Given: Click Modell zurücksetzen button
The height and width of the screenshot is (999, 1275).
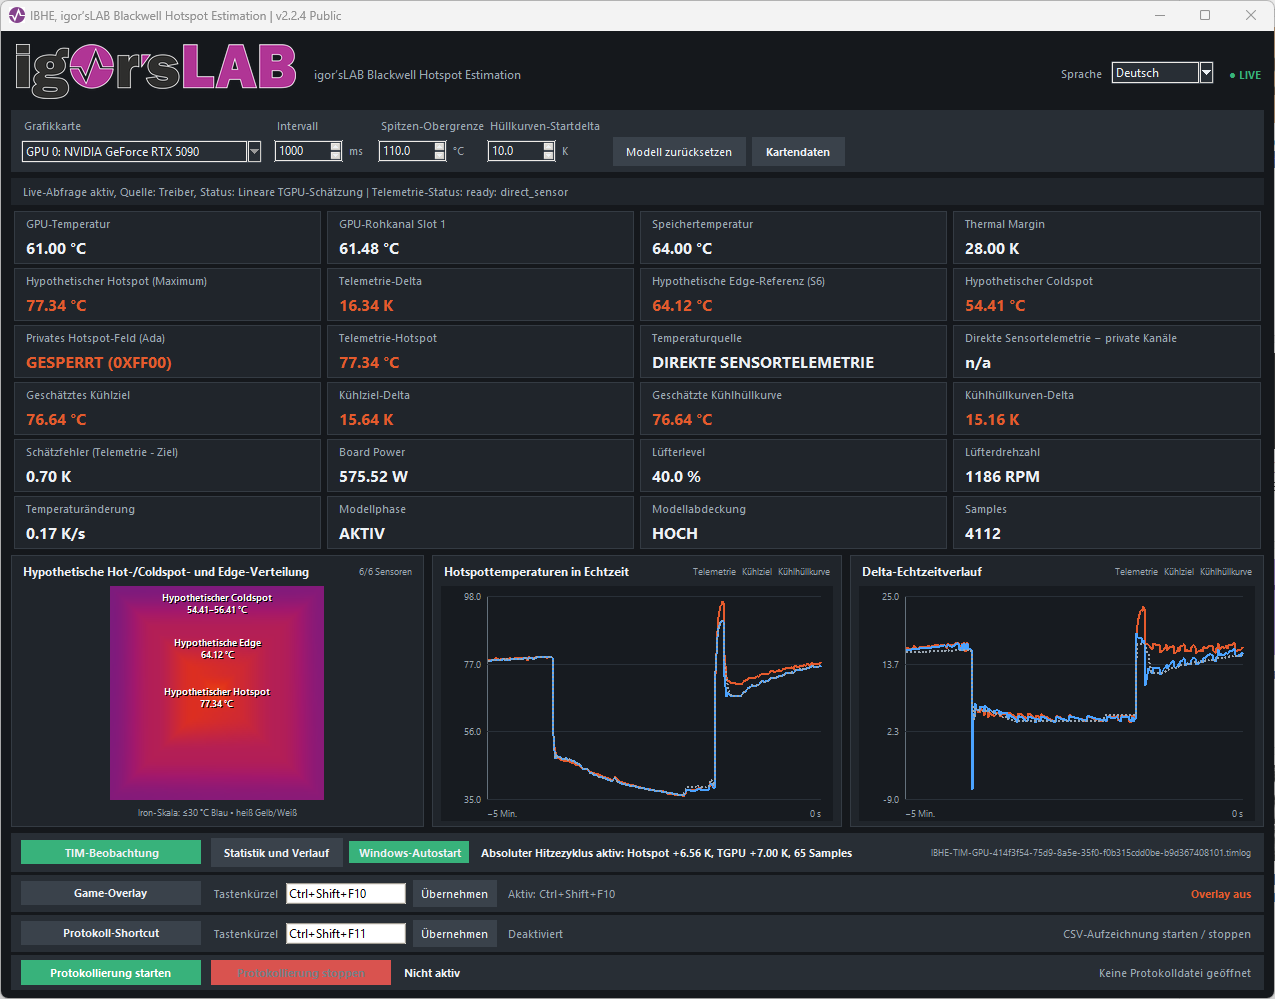Looking at the screenshot, I should 679,152.
